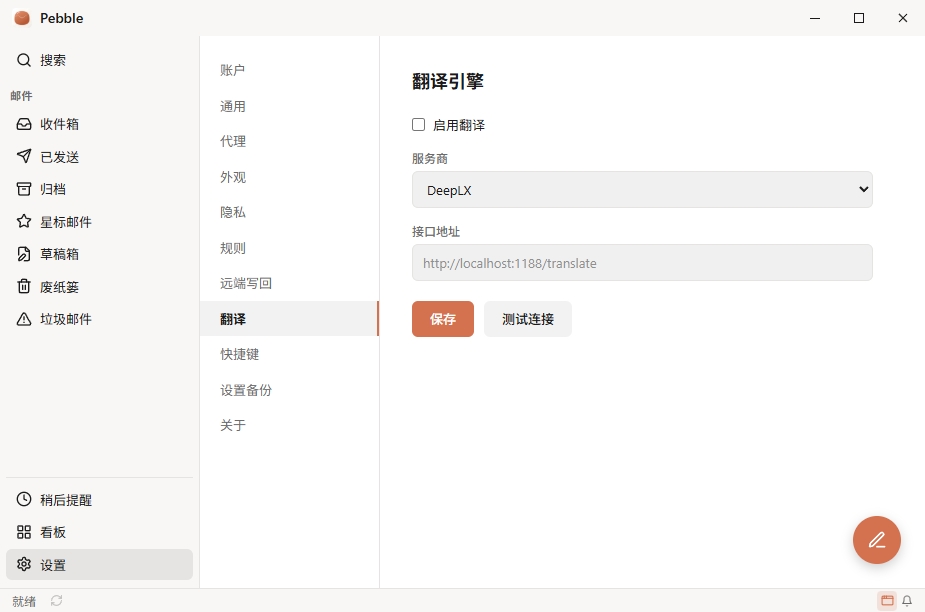Open the 通用 settings tab
Screen dimensions: 925x612
(x=289, y=106)
